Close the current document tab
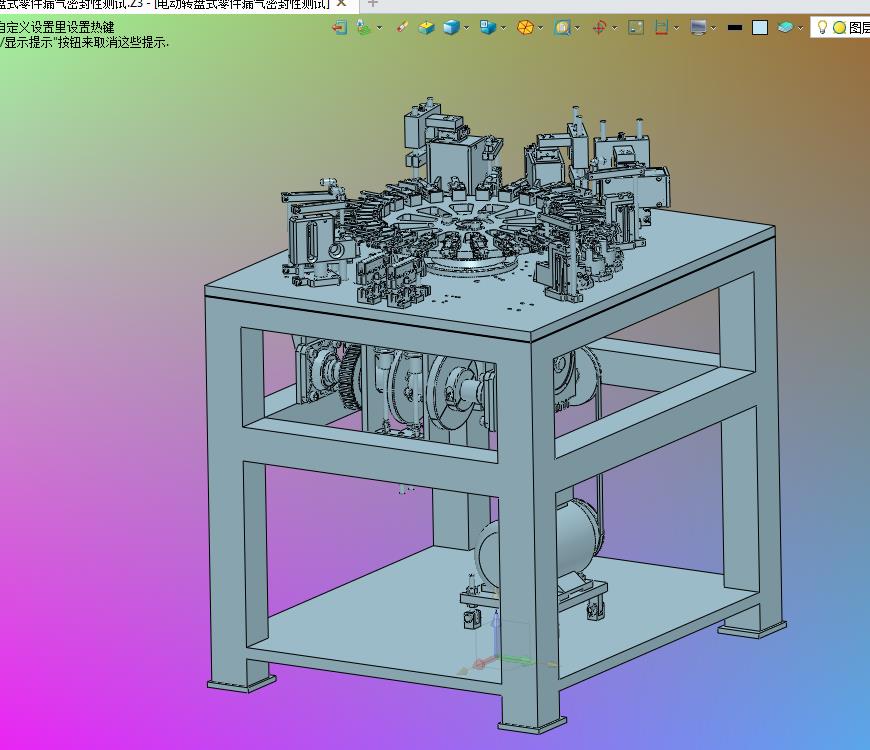This screenshot has height=750, width=870. pyautogui.click(x=341, y=3)
